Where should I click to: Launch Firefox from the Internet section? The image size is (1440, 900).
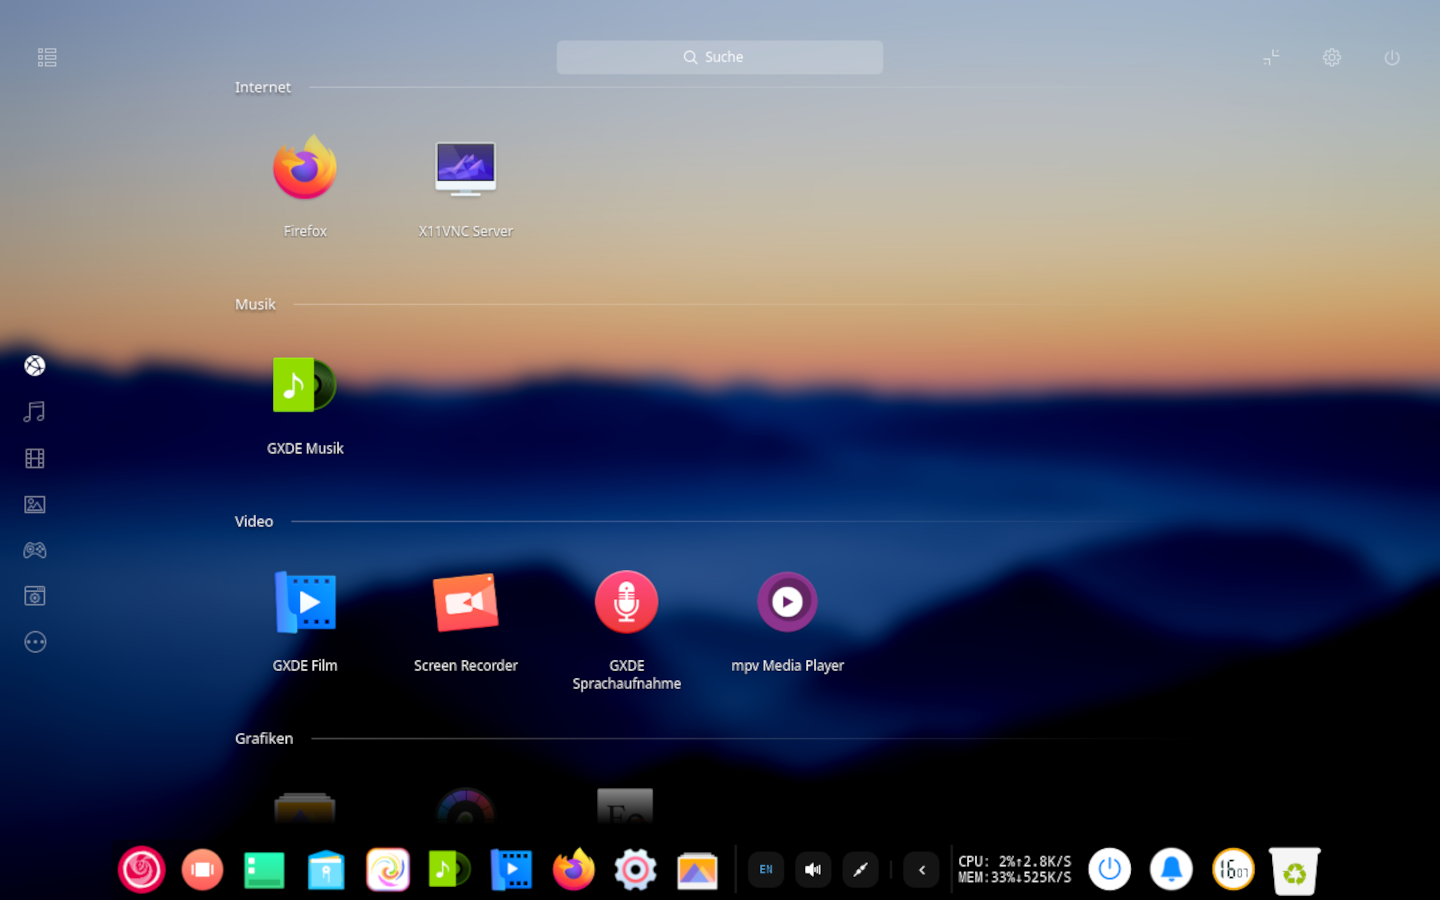tap(305, 169)
